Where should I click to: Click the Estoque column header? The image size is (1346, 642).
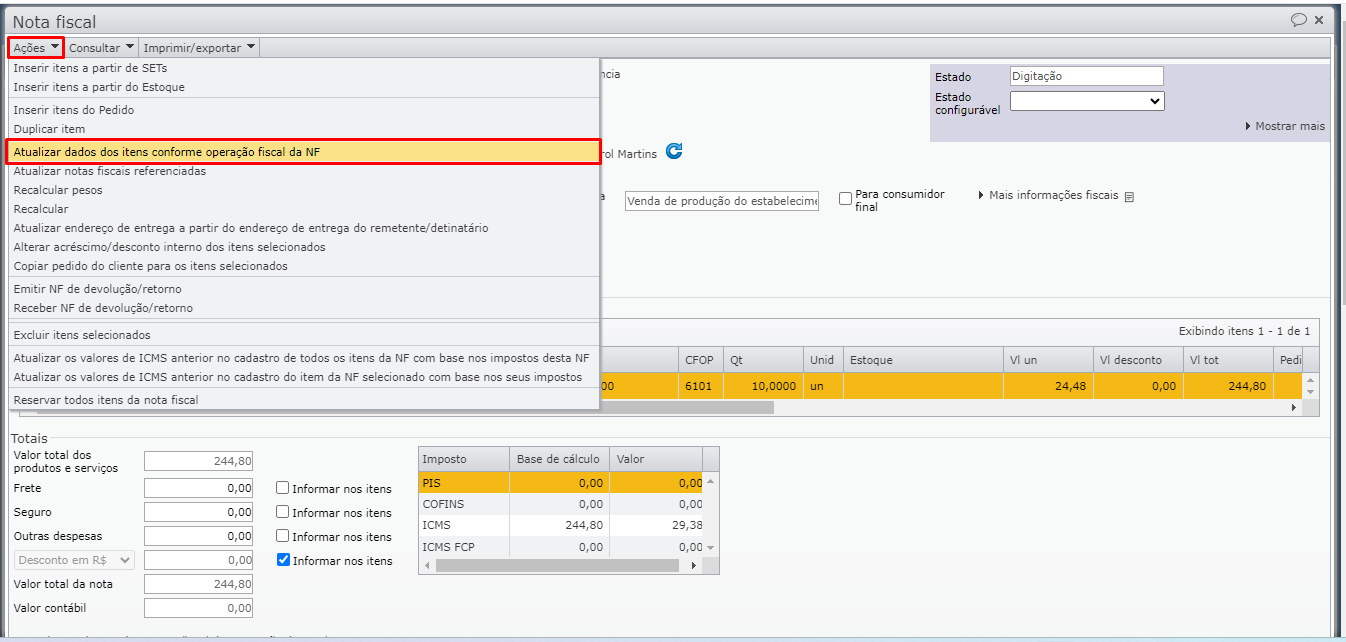point(923,360)
